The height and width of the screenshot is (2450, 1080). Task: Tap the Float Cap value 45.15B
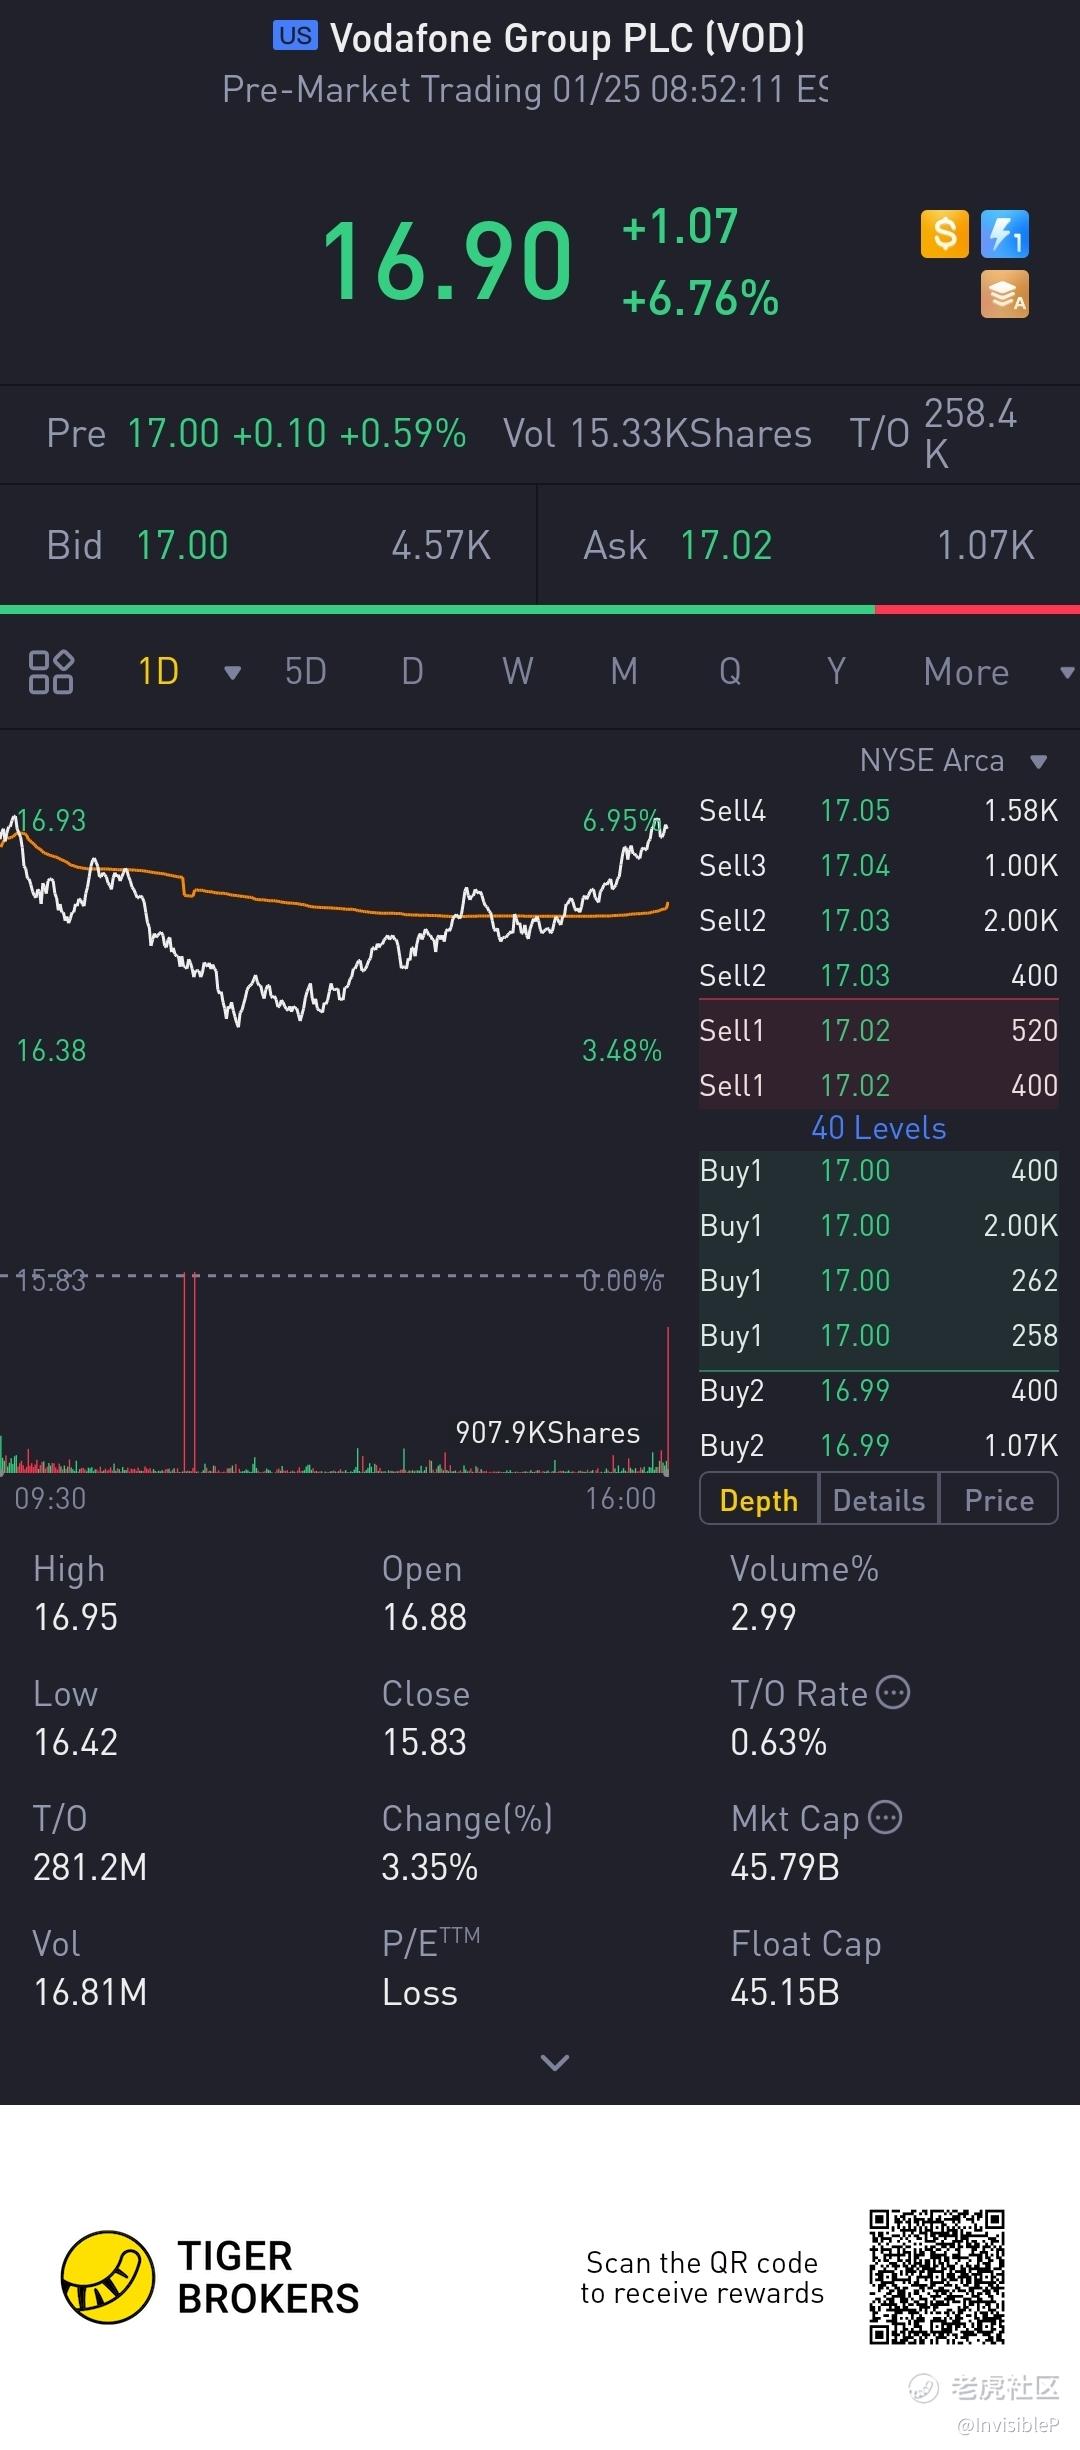(785, 1993)
